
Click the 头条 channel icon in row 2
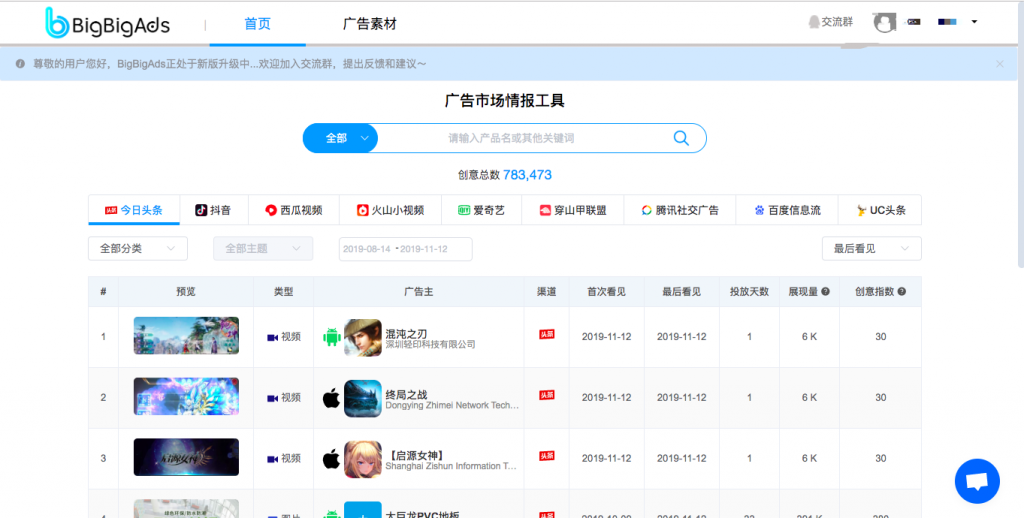pyautogui.click(x=547, y=395)
